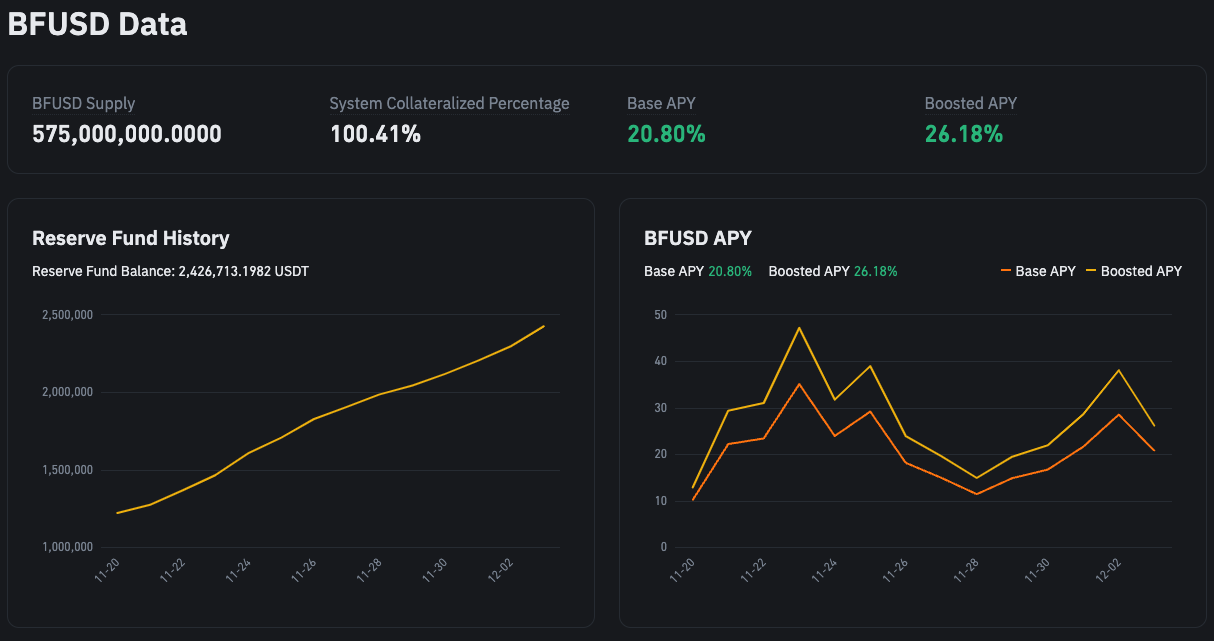Select the 575,000,000.0000 supply value
The height and width of the screenshot is (641, 1214).
pyautogui.click(x=127, y=134)
